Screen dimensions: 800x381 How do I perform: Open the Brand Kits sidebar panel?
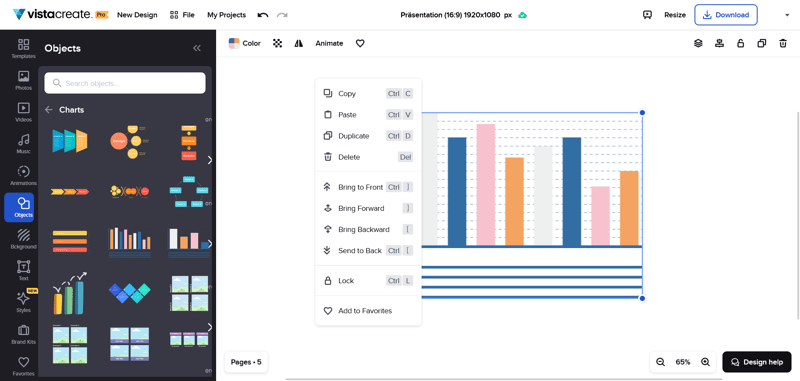(x=23, y=334)
